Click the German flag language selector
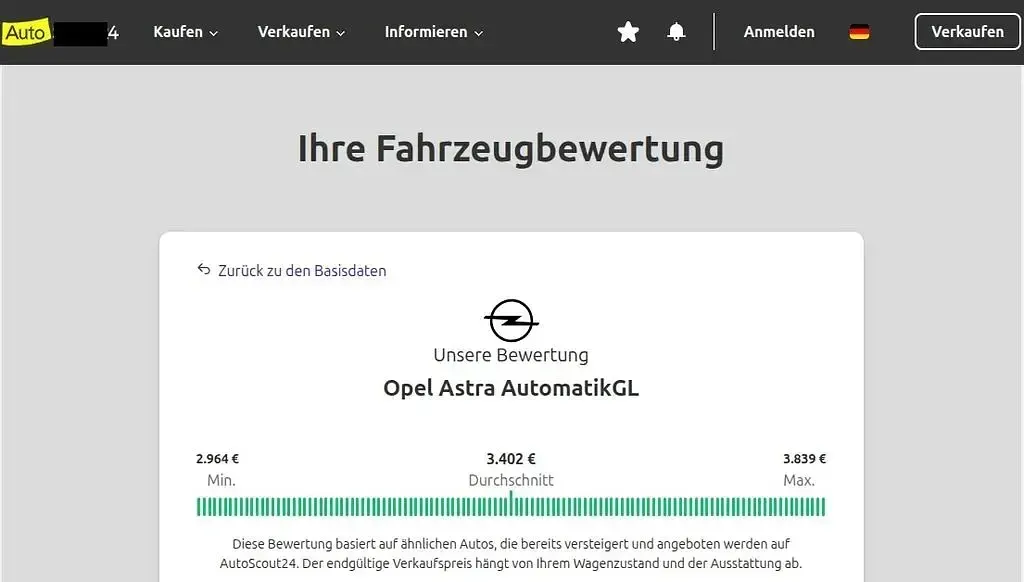 (859, 32)
